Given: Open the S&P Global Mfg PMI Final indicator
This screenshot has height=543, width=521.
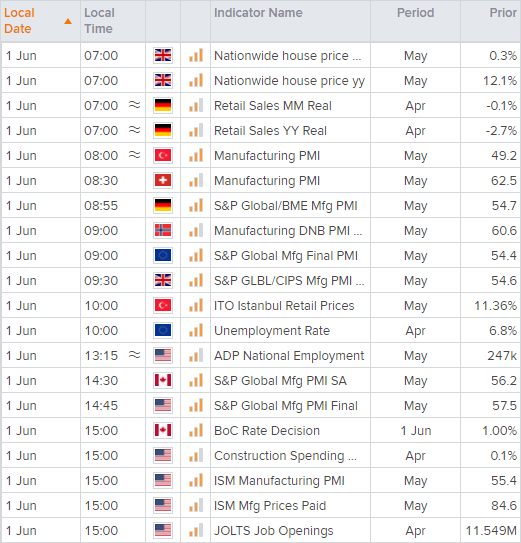Looking at the screenshot, I should [x=286, y=406].
